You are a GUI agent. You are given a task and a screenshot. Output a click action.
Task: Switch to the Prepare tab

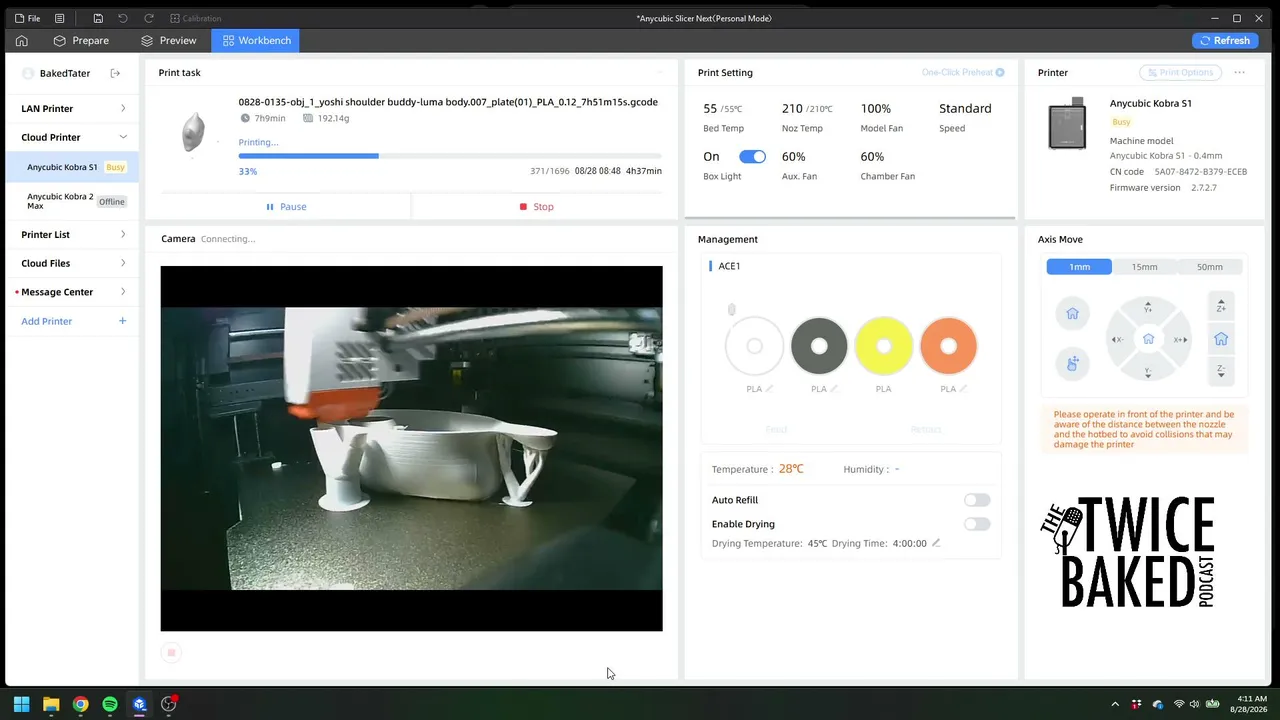pyautogui.click(x=81, y=41)
